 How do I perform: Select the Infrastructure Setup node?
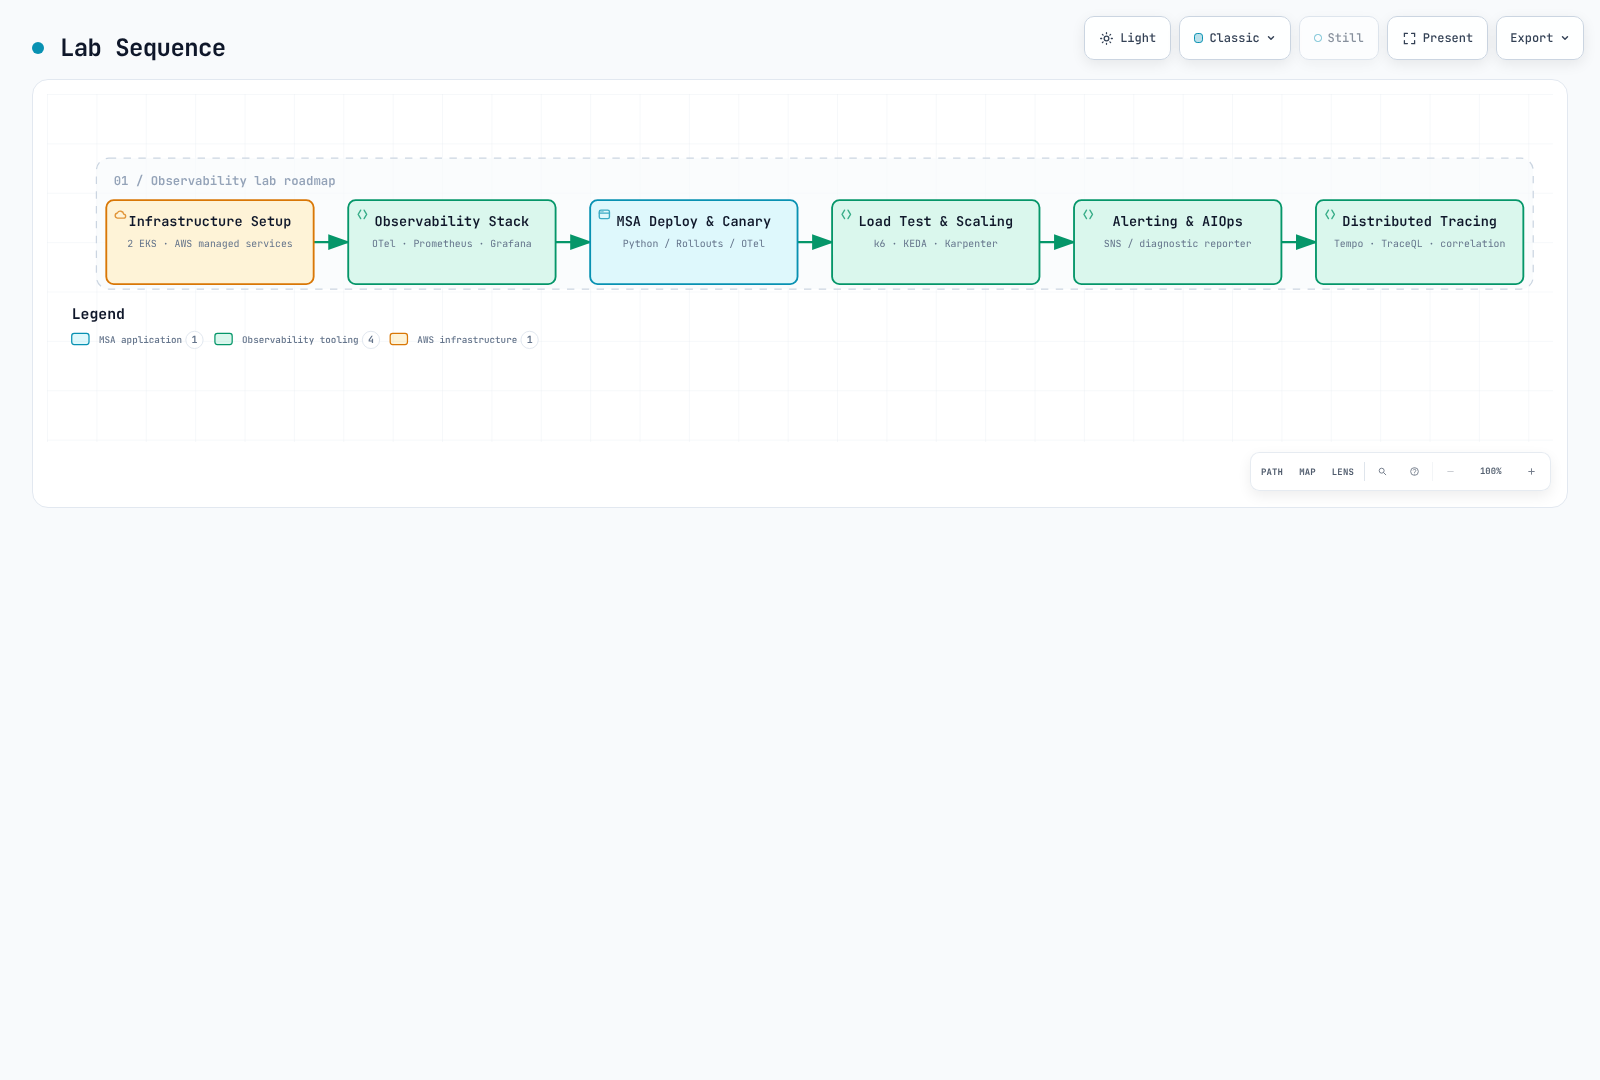(x=210, y=242)
